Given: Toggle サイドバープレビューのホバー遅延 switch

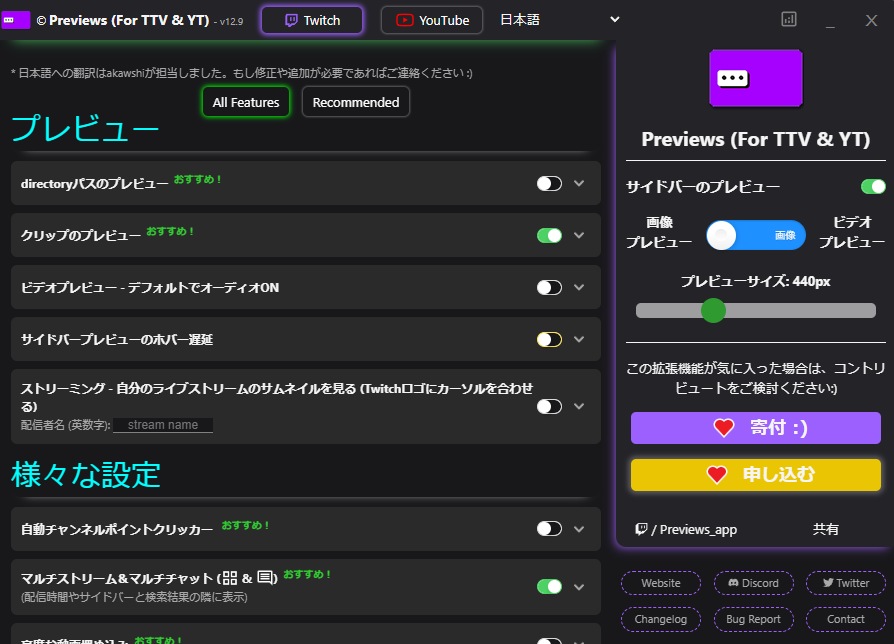Looking at the screenshot, I should tap(549, 340).
